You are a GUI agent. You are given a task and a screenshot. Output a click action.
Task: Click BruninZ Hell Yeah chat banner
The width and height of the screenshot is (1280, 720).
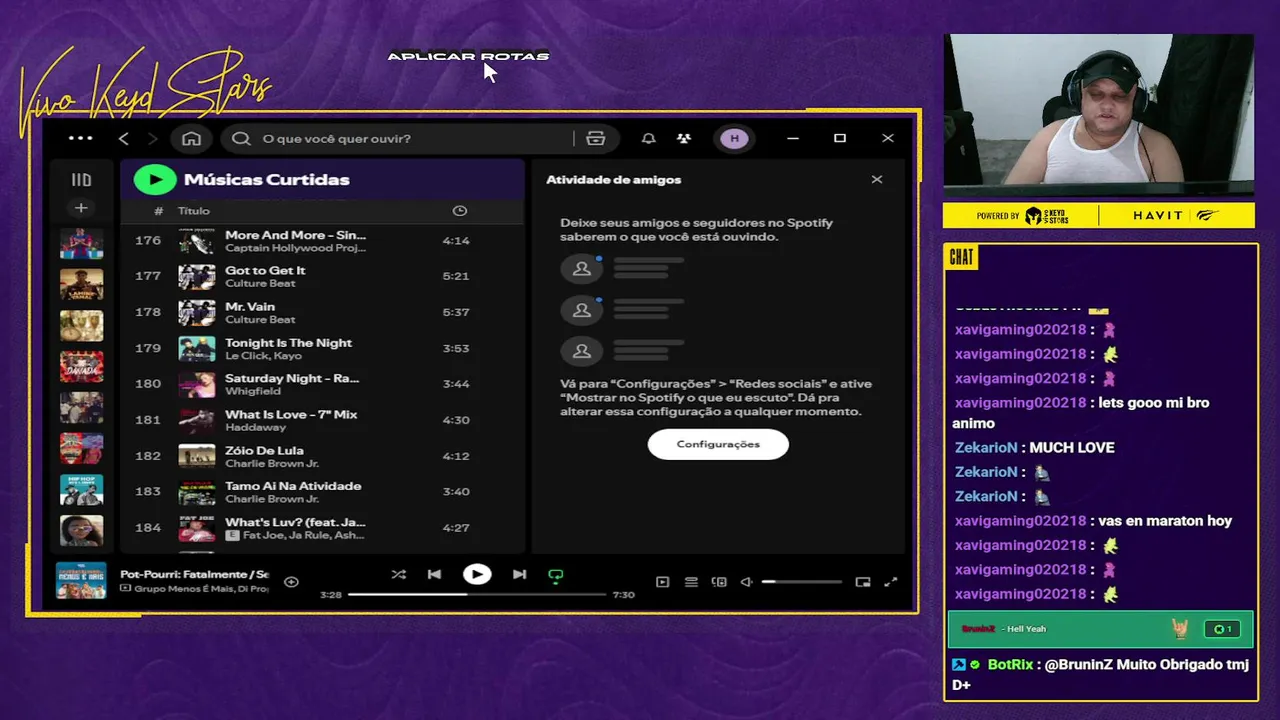pyautogui.click(x=1100, y=629)
